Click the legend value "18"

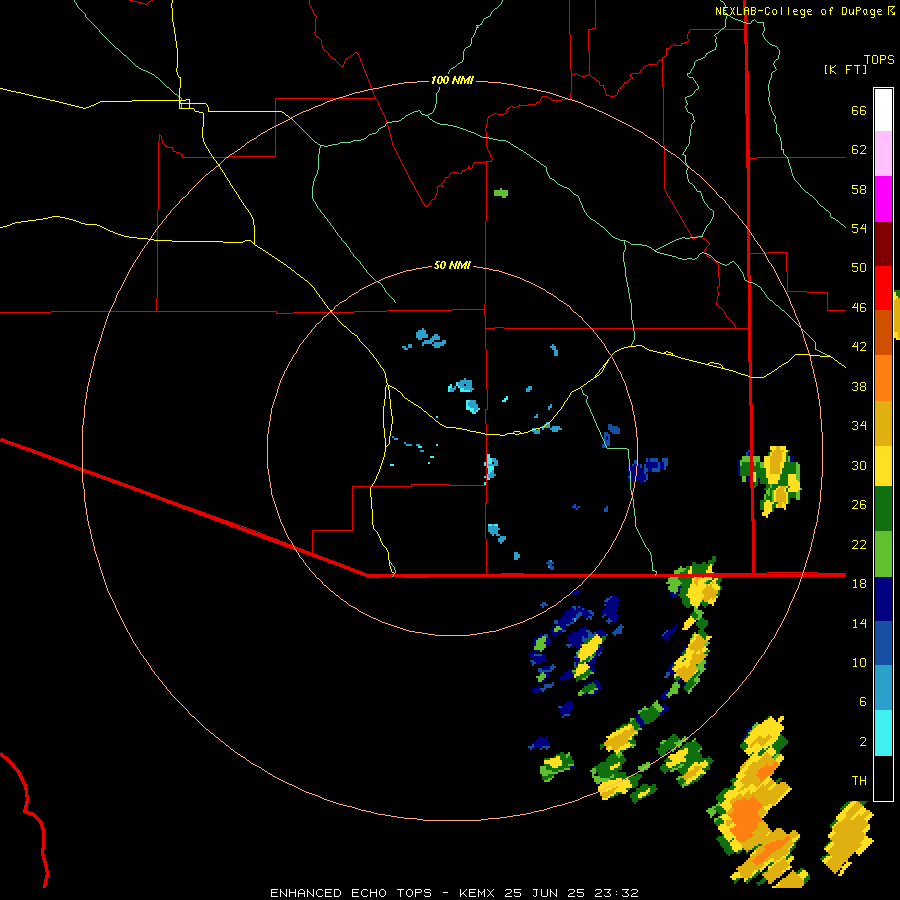pyautogui.click(x=859, y=584)
